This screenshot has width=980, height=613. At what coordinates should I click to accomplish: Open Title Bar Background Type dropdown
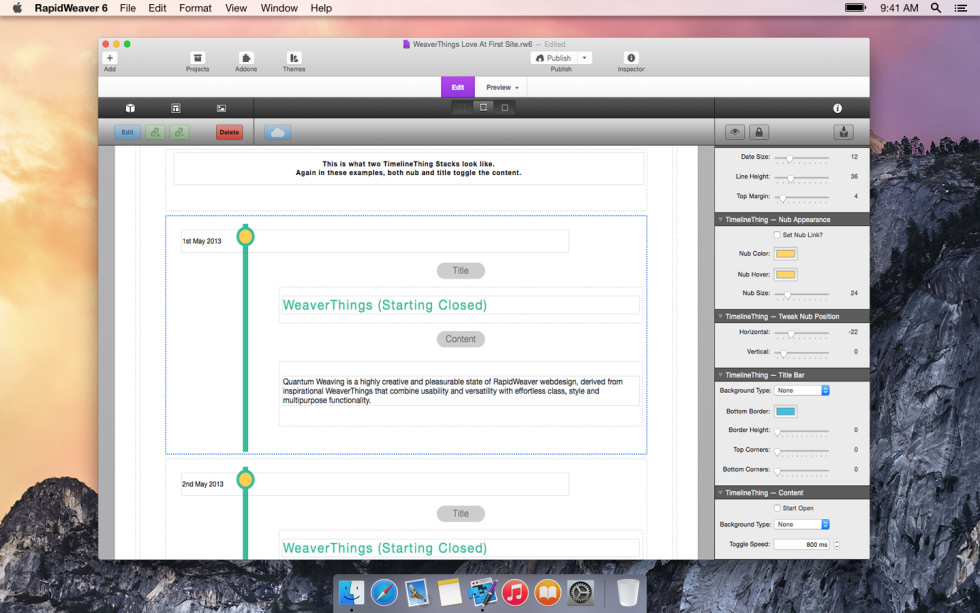point(802,391)
